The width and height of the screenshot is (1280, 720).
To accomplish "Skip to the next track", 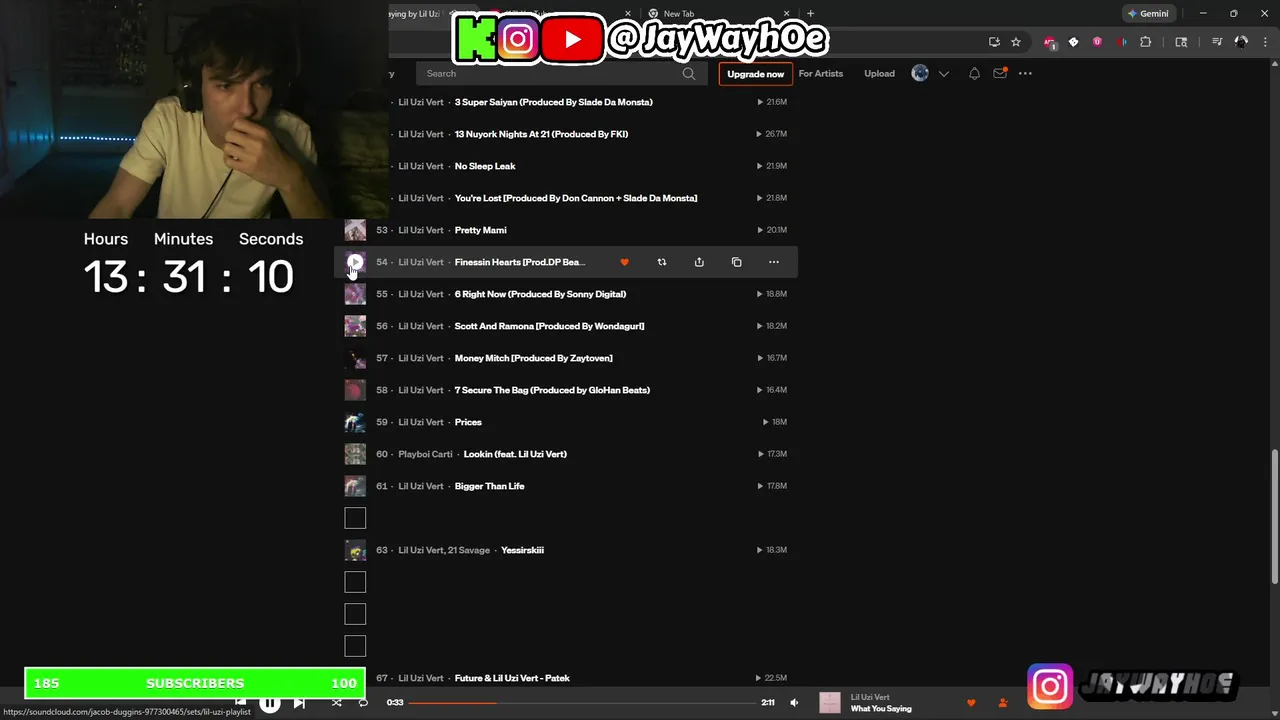I will (299, 703).
